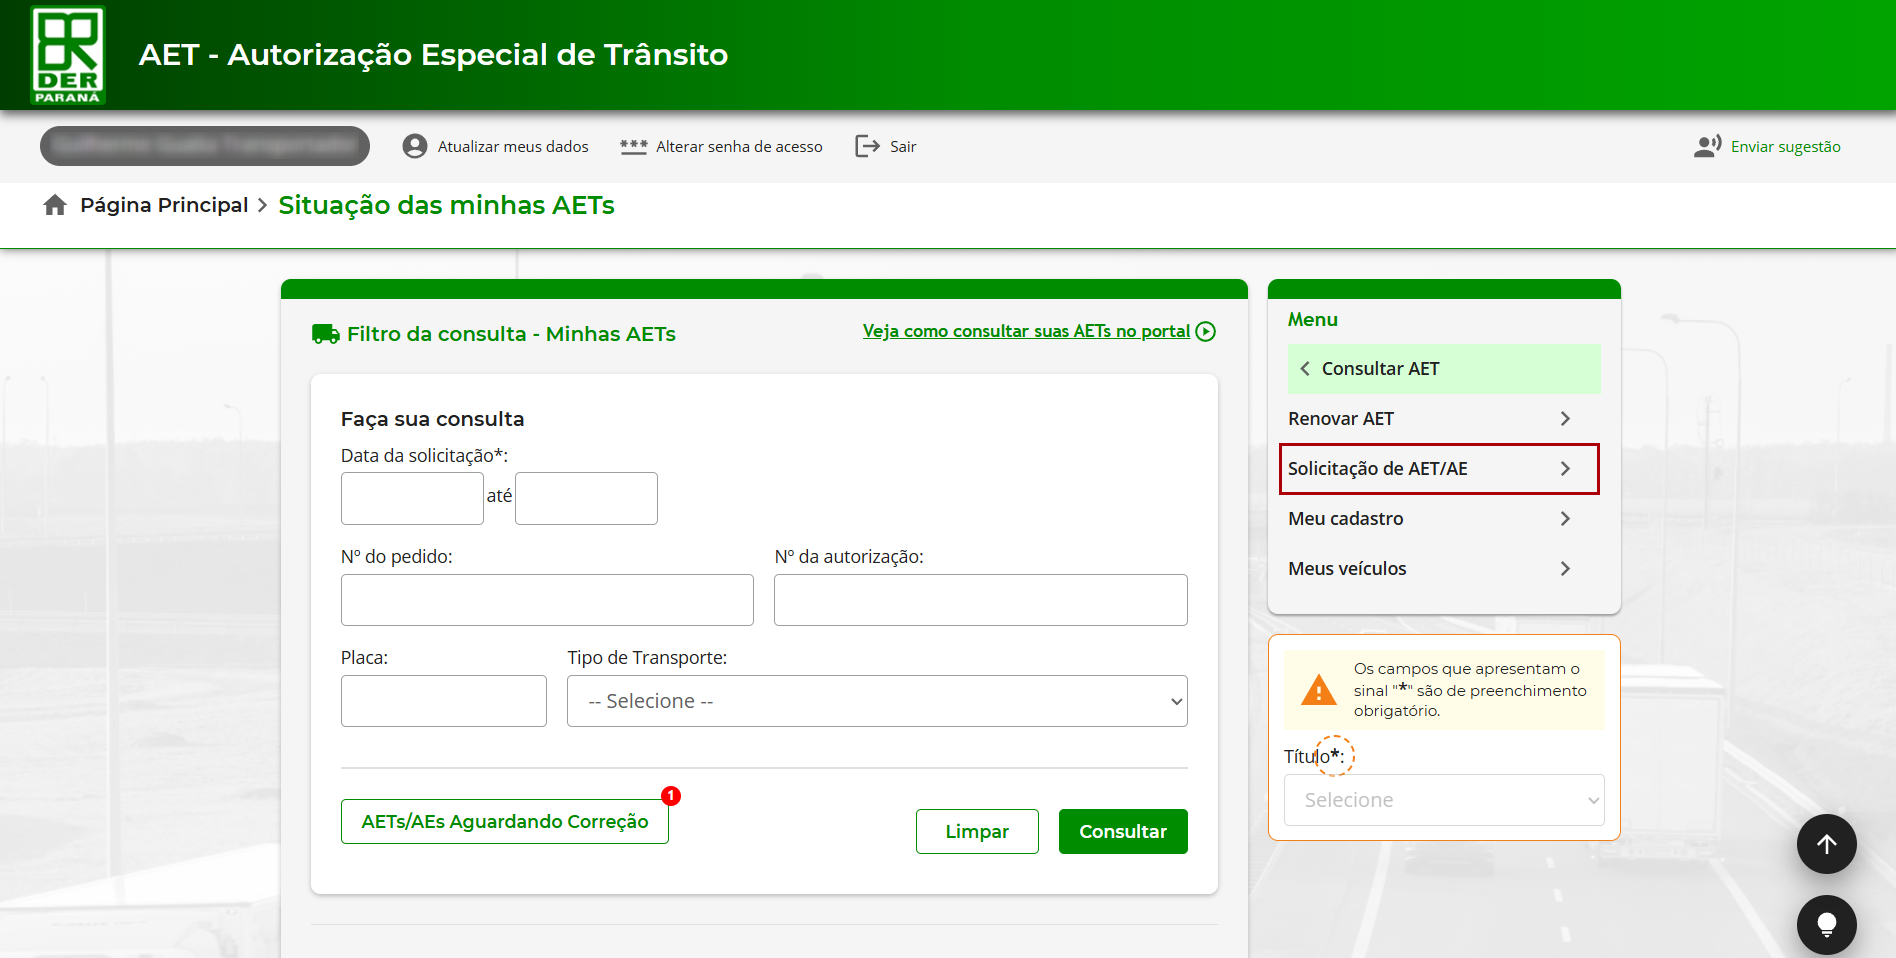Click the orange warning triangle icon
1896x958 pixels.
click(x=1318, y=690)
